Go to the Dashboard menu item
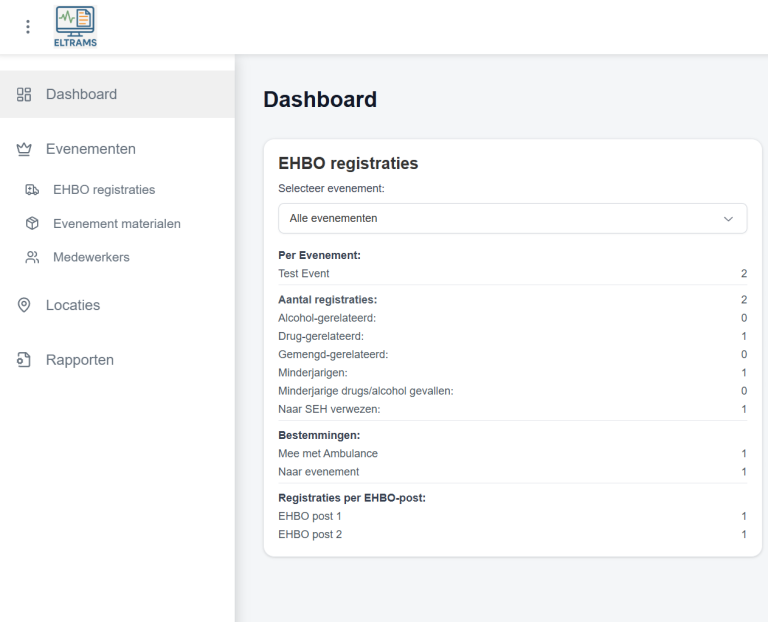Screen dimensions: 768x622 [81, 95]
